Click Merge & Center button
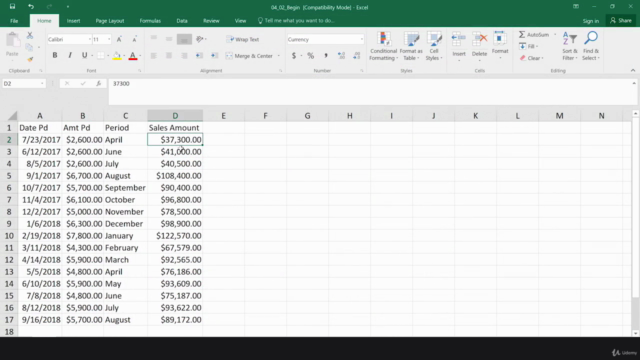The image size is (640, 360). point(249,56)
